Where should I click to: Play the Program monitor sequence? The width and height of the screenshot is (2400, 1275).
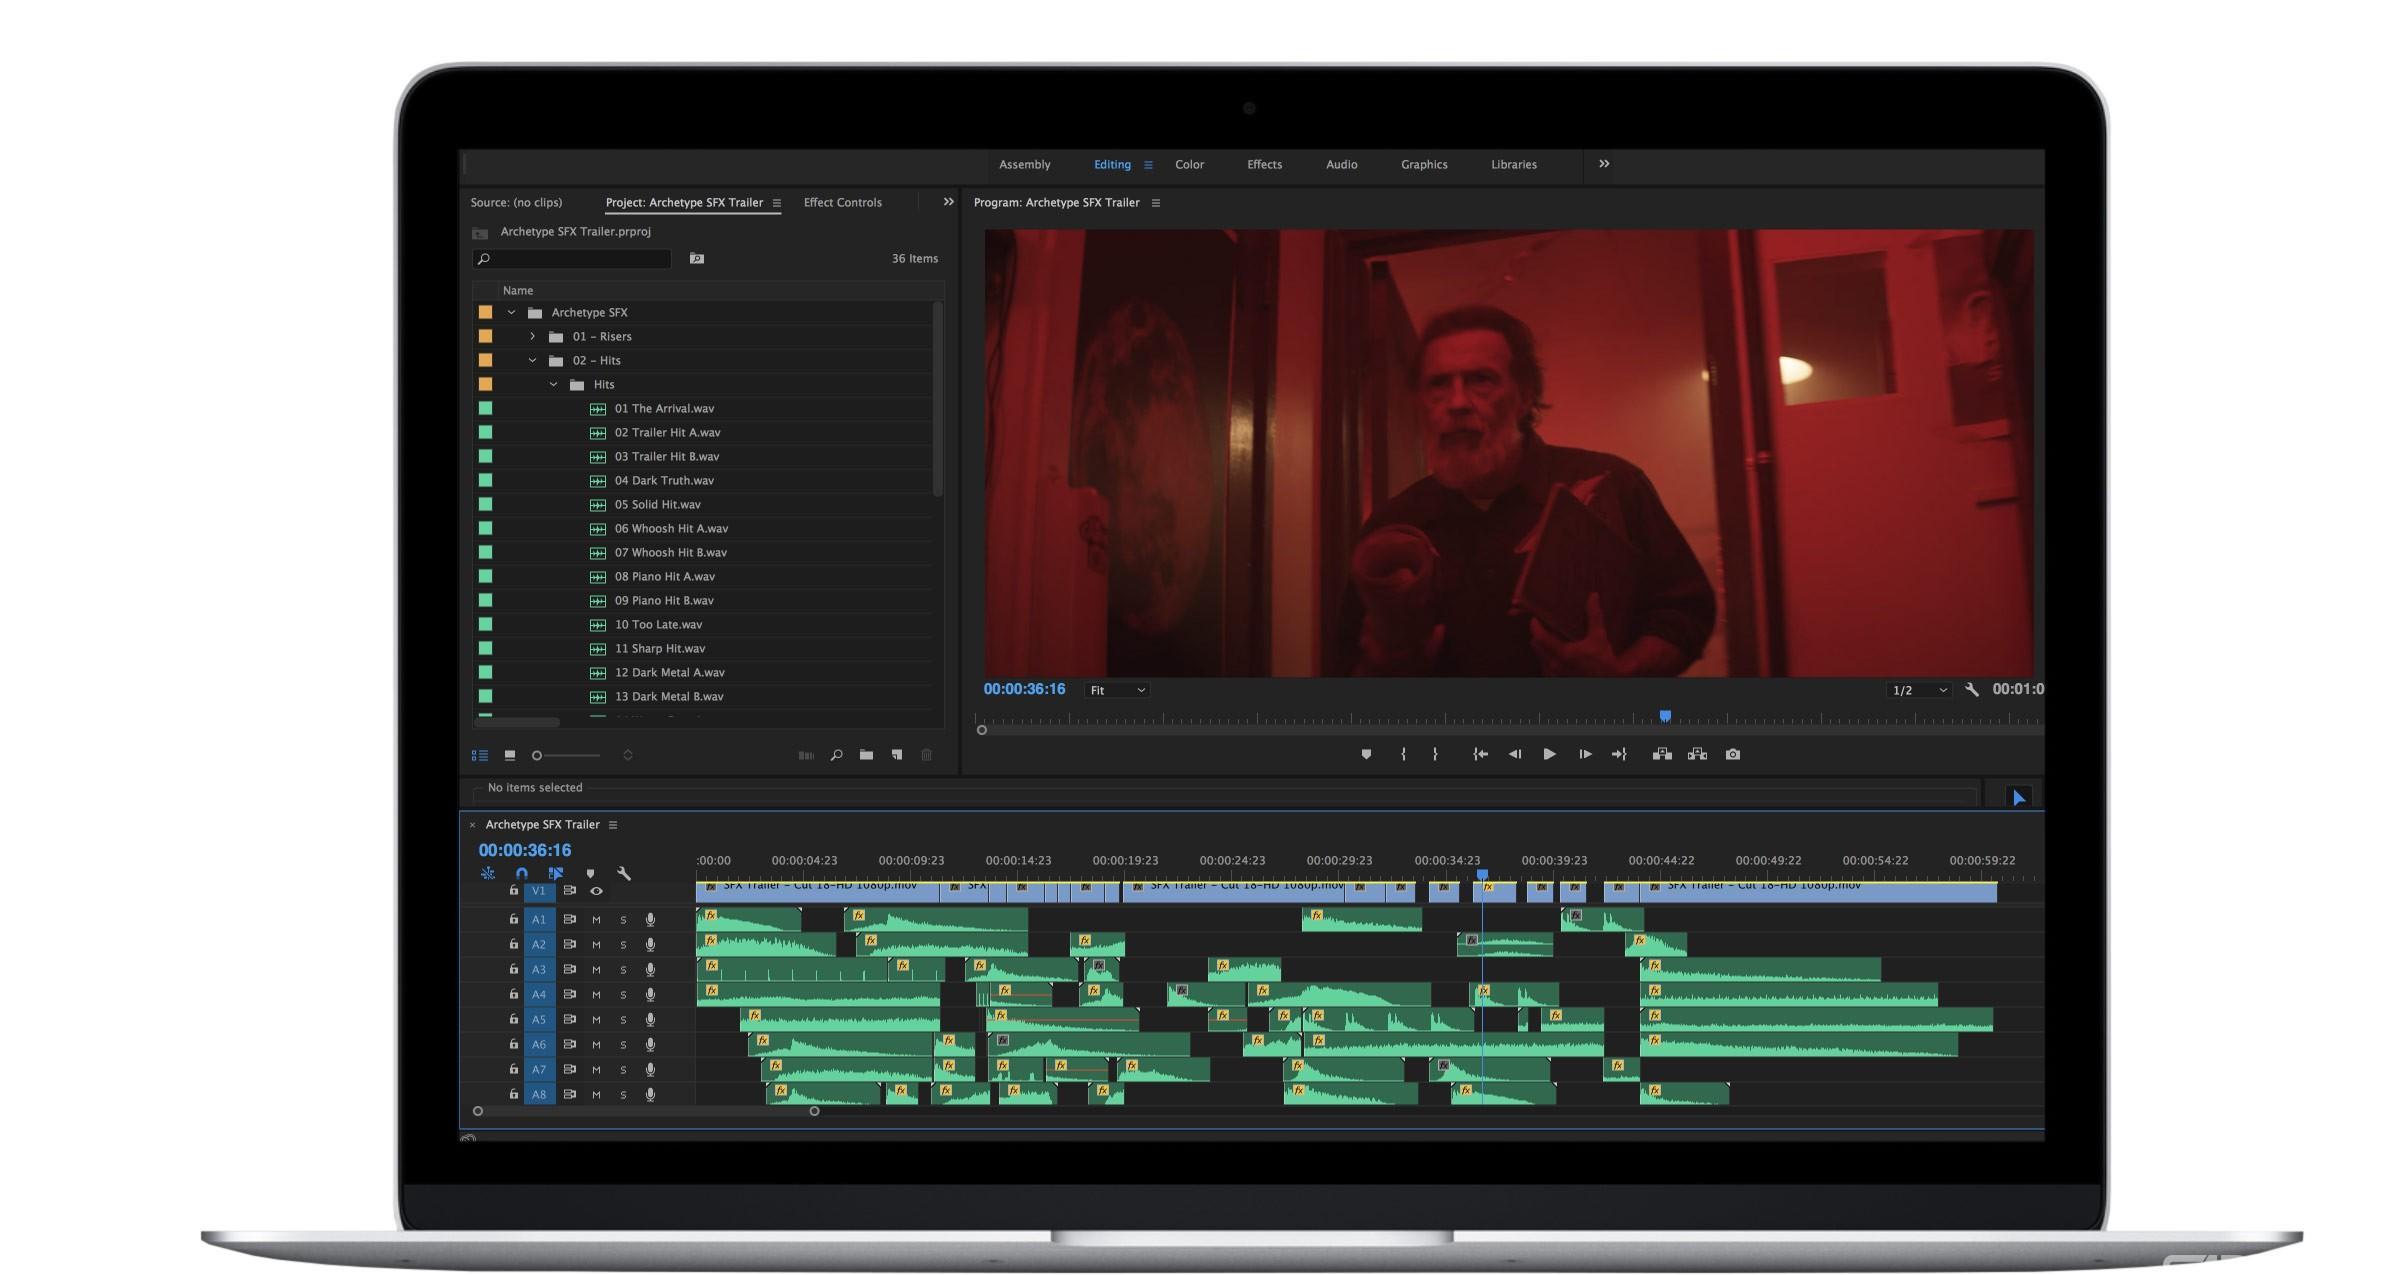point(1549,754)
